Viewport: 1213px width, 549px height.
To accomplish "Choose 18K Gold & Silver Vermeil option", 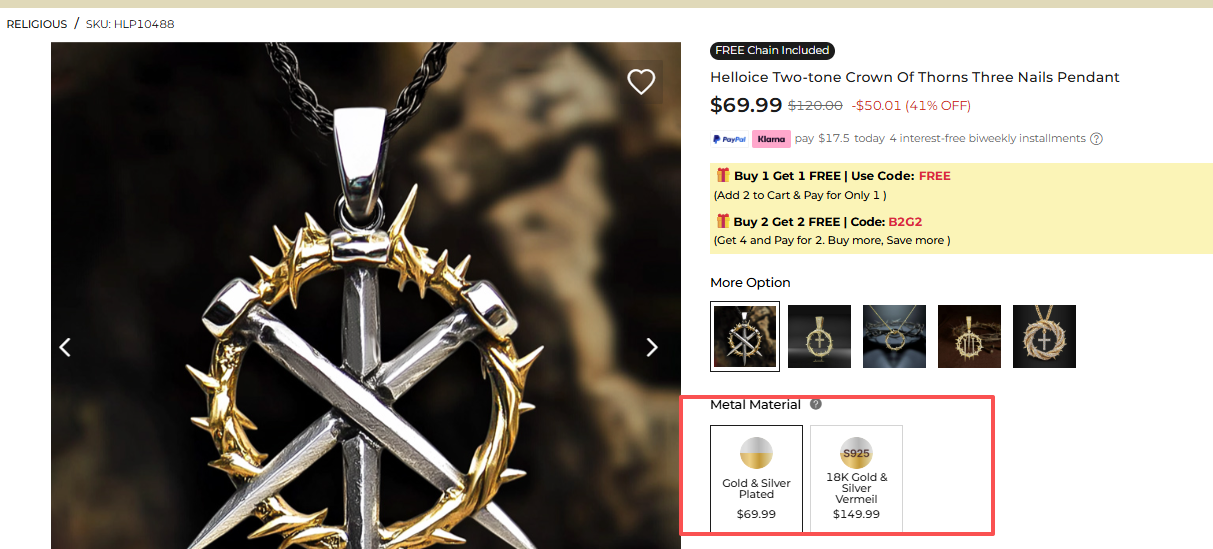I will 856,479.
